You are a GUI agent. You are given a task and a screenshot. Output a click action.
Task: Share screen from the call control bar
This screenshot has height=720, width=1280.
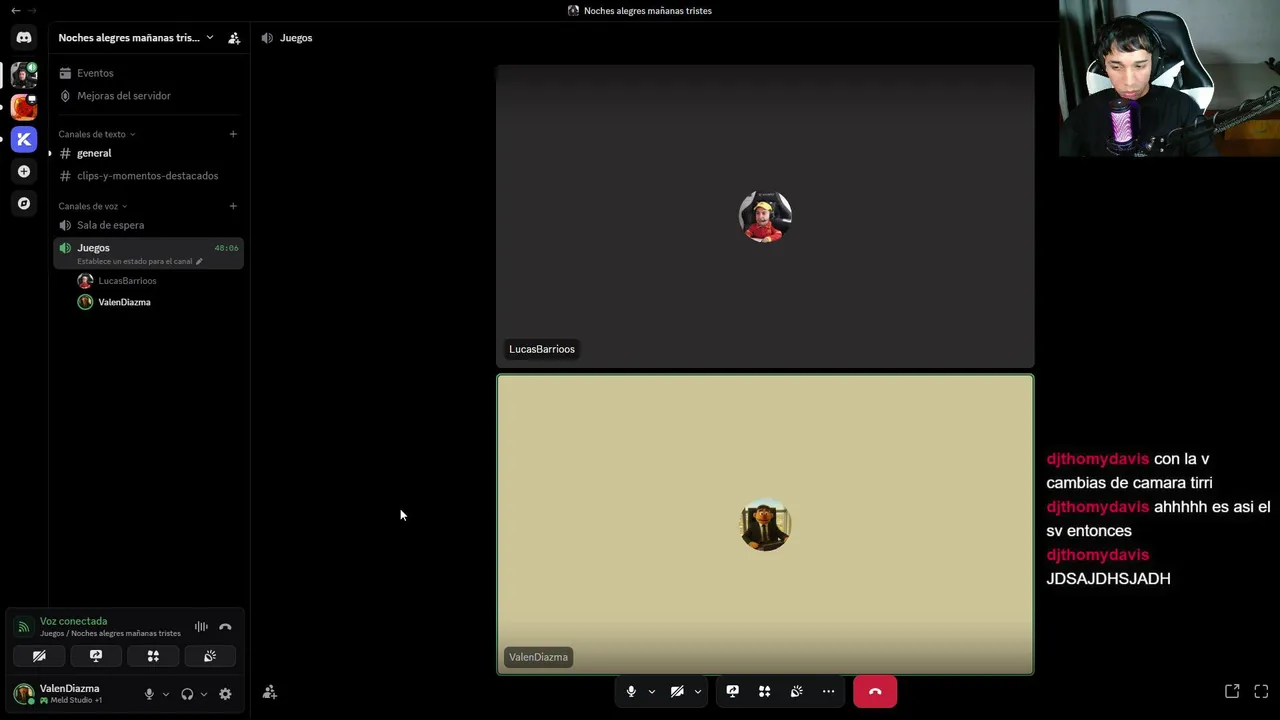pyautogui.click(x=732, y=691)
